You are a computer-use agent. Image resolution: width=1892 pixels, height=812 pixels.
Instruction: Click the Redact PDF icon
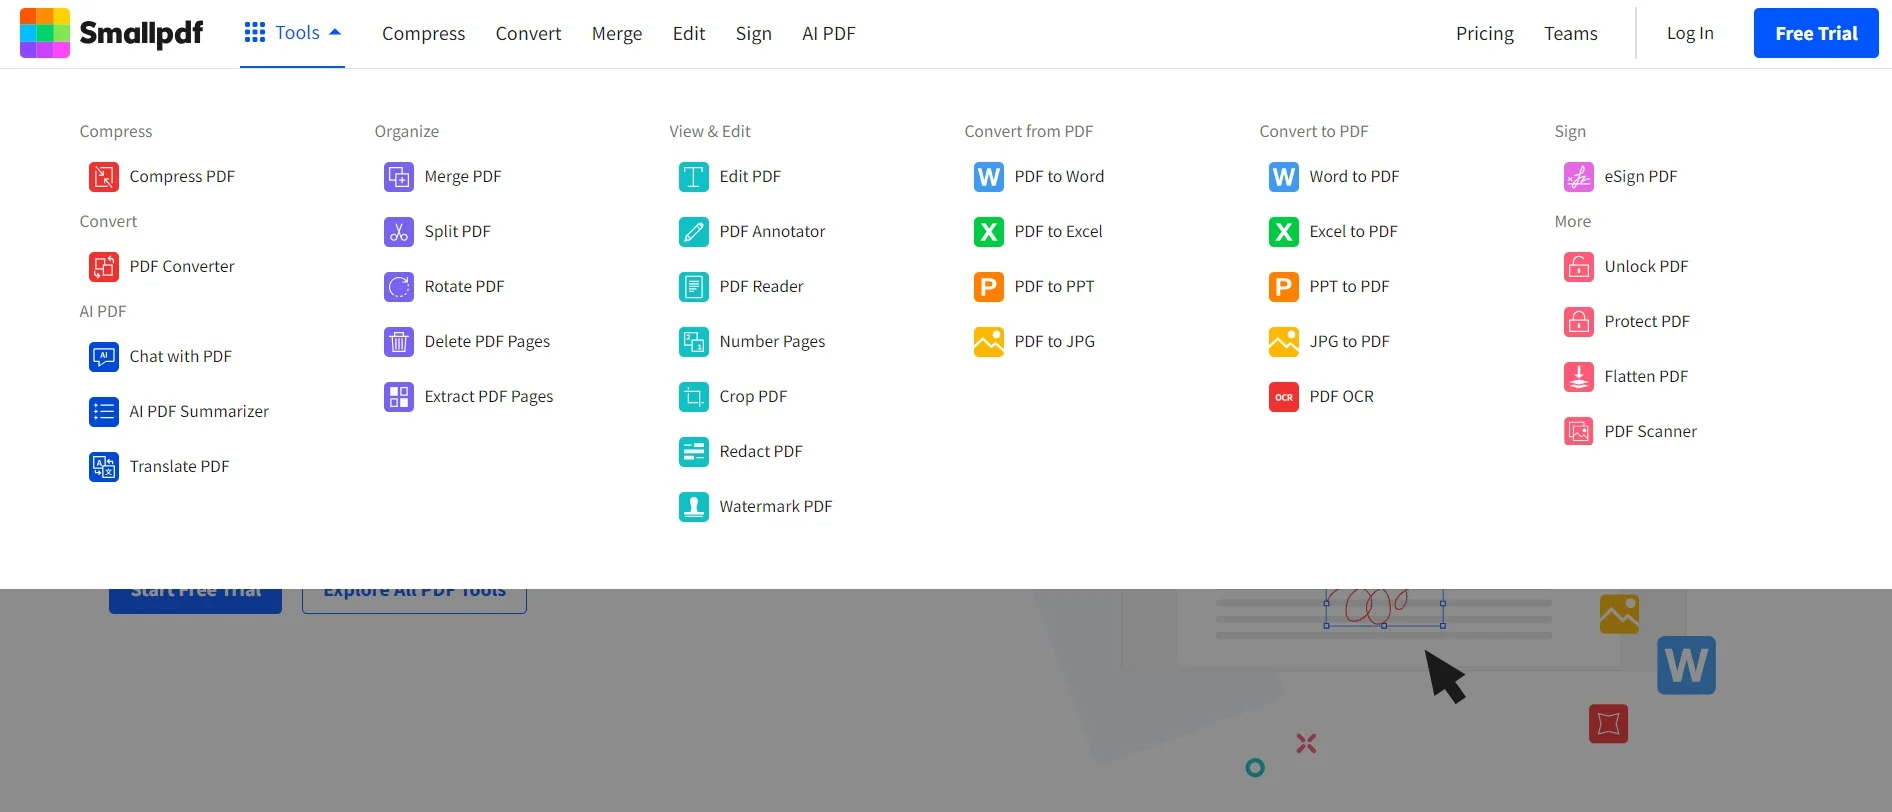click(694, 452)
